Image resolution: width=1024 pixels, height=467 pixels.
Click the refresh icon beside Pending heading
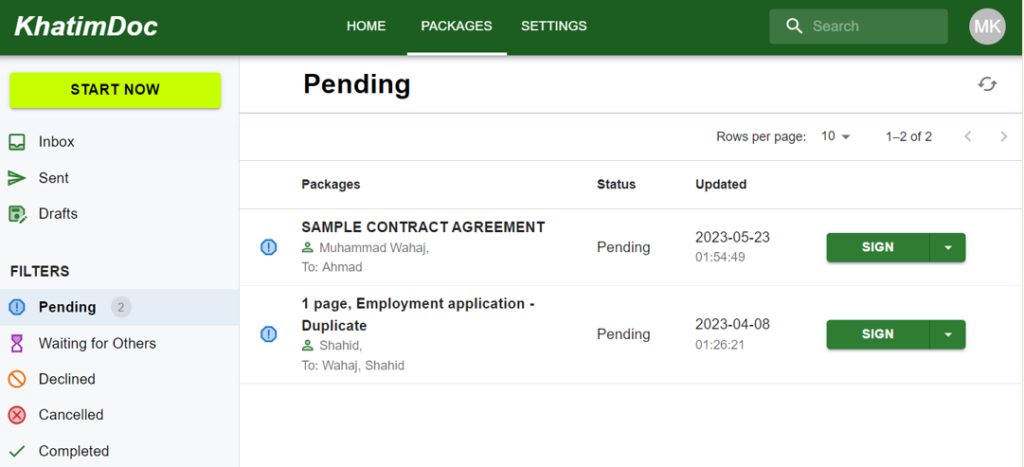987,85
